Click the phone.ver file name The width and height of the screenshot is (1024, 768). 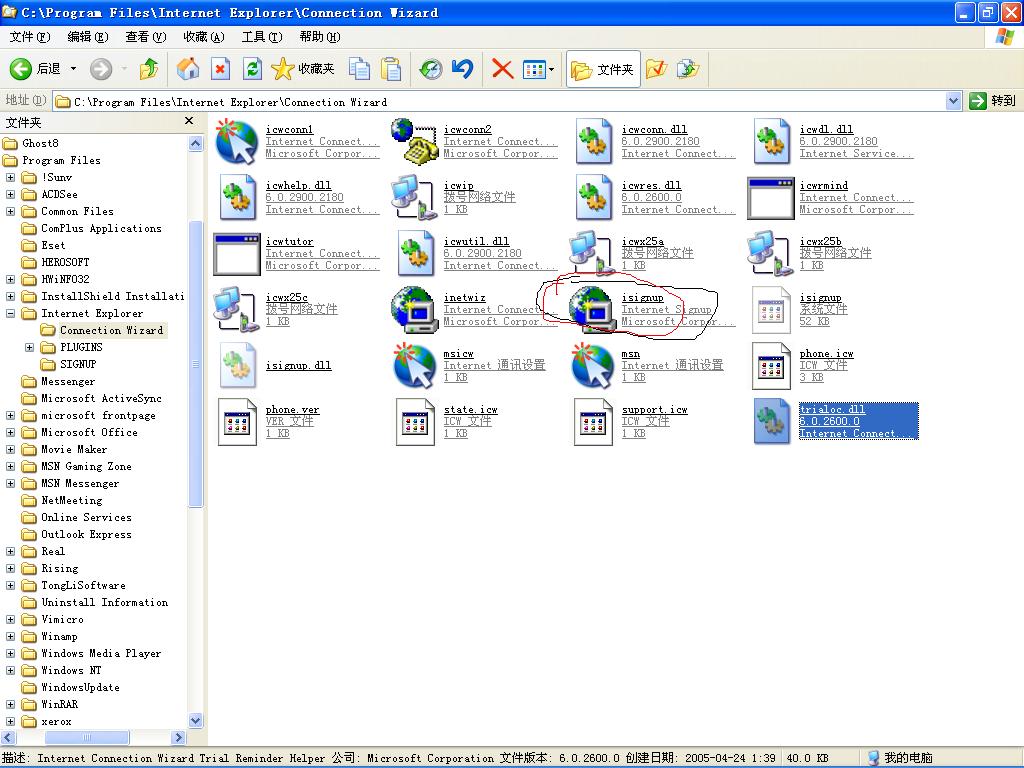point(292,409)
